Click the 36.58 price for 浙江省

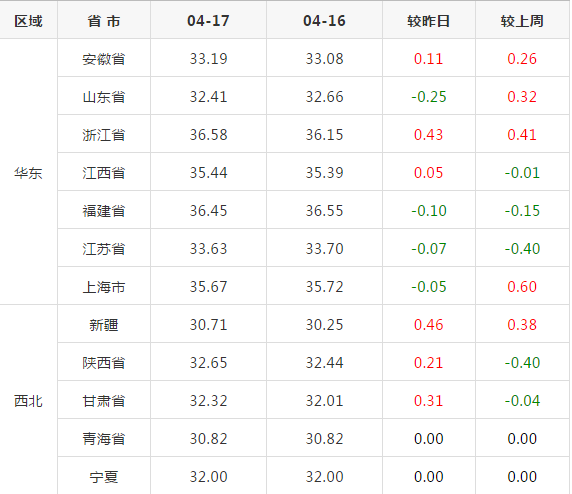[208, 135]
